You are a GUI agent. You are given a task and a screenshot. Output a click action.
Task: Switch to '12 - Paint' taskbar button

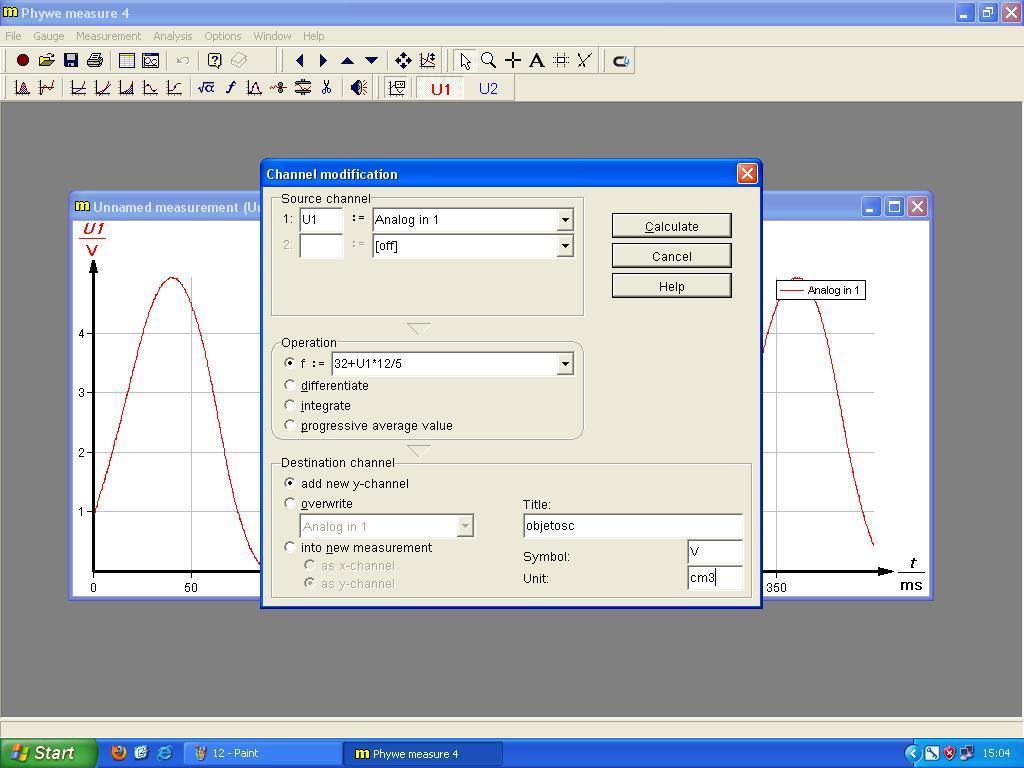coord(263,754)
